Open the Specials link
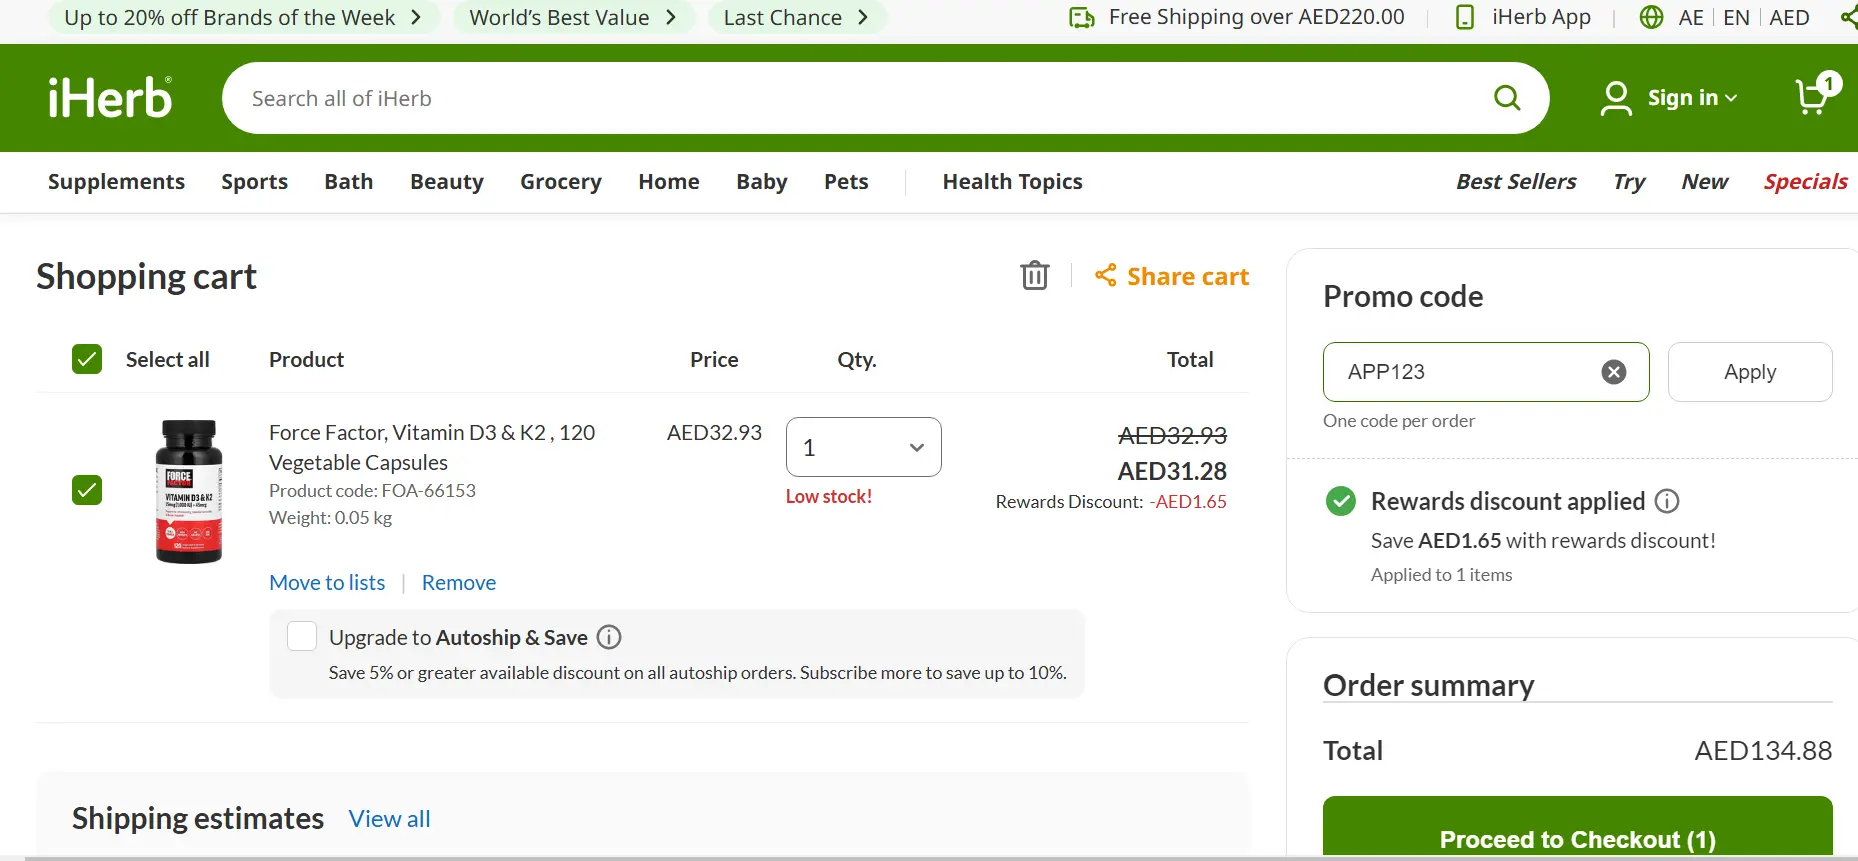The height and width of the screenshot is (861, 1858). [1805, 181]
